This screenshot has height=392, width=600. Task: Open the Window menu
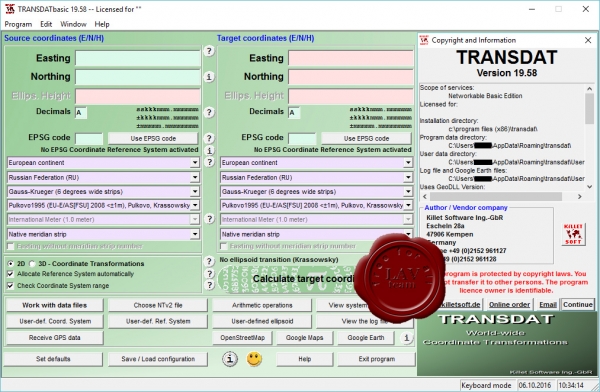73,24
